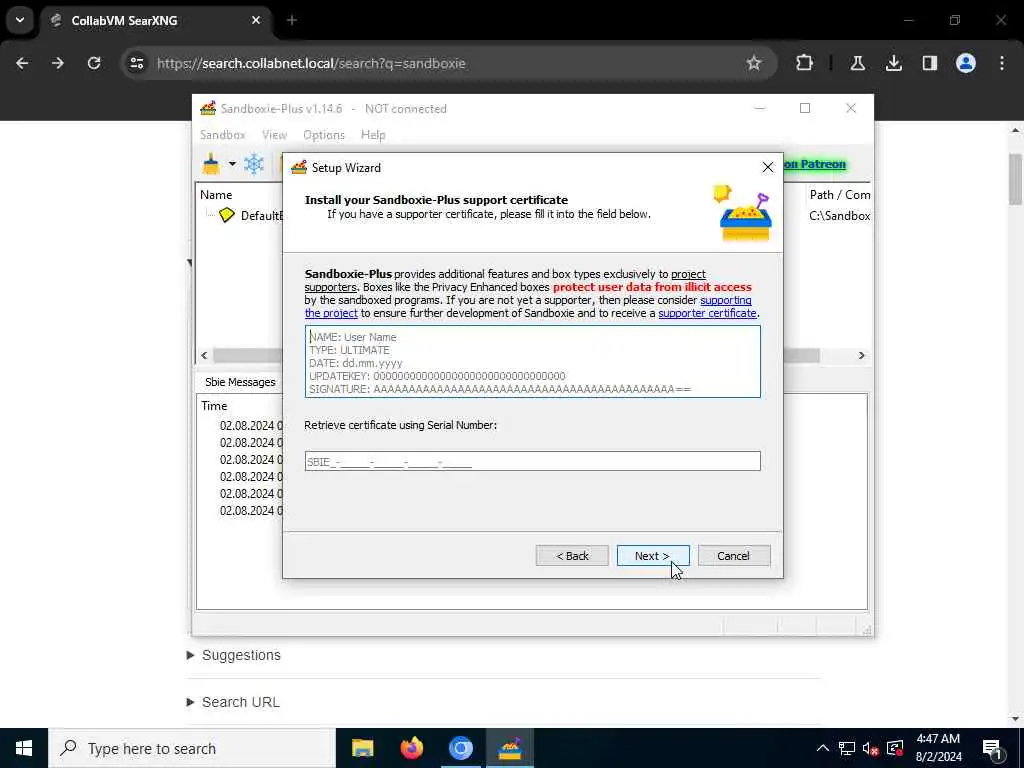The image size is (1024, 768).
Task: Open the Sandbox menu in Sandboxie-Plus
Action: [x=222, y=135]
